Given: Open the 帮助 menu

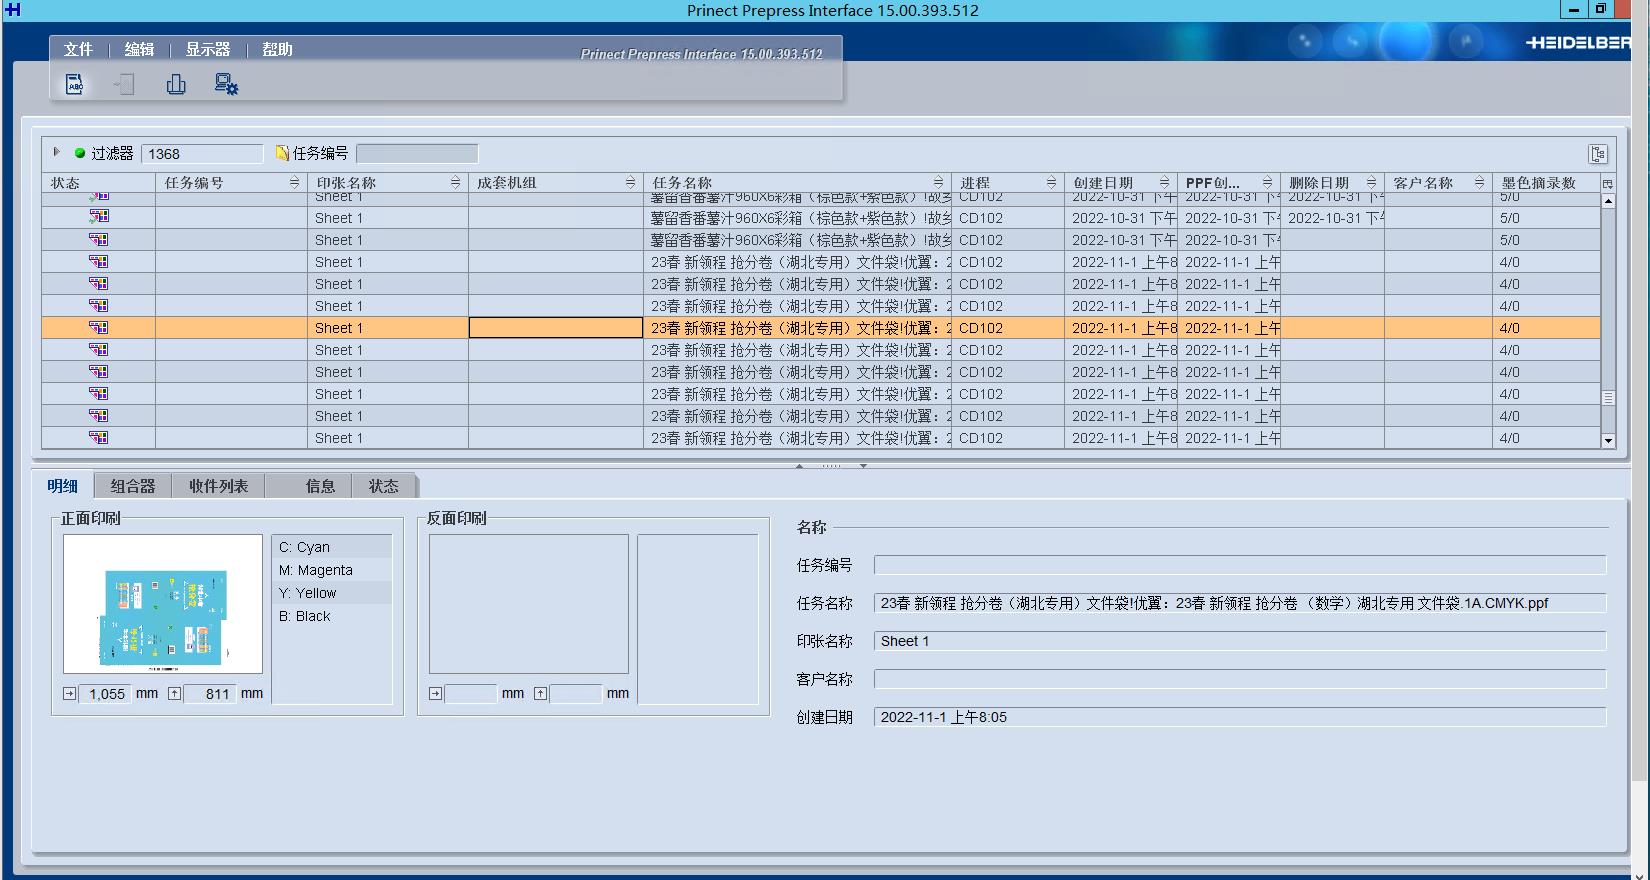Looking at the screenshot, I should (x=277, y=49).
